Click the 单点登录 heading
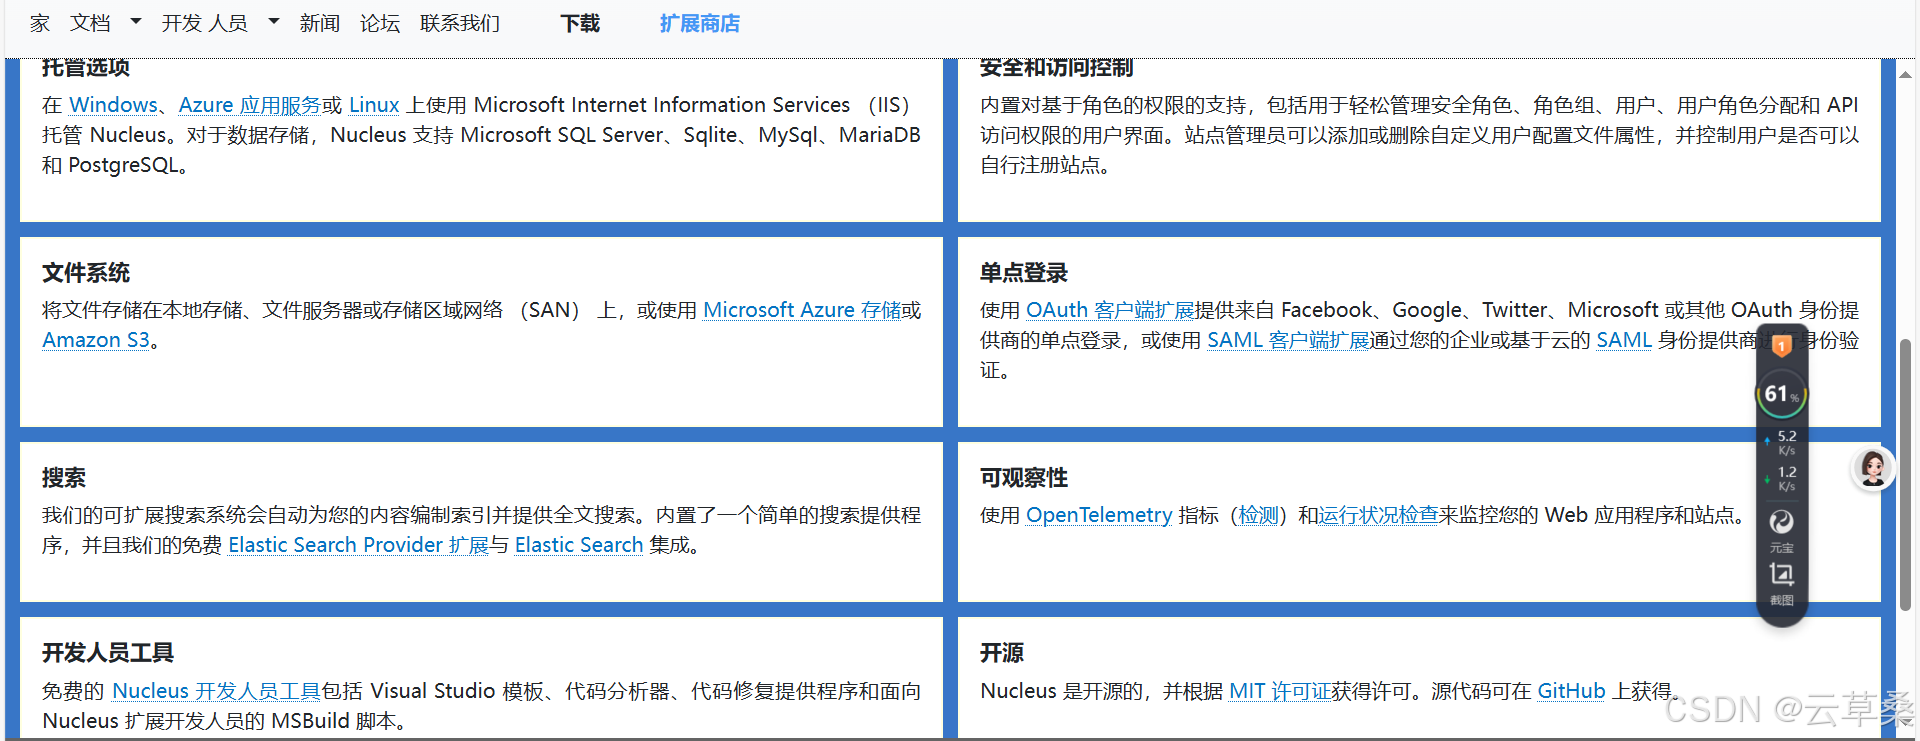Screen dimensions: 1920x741 (1024, 273)
